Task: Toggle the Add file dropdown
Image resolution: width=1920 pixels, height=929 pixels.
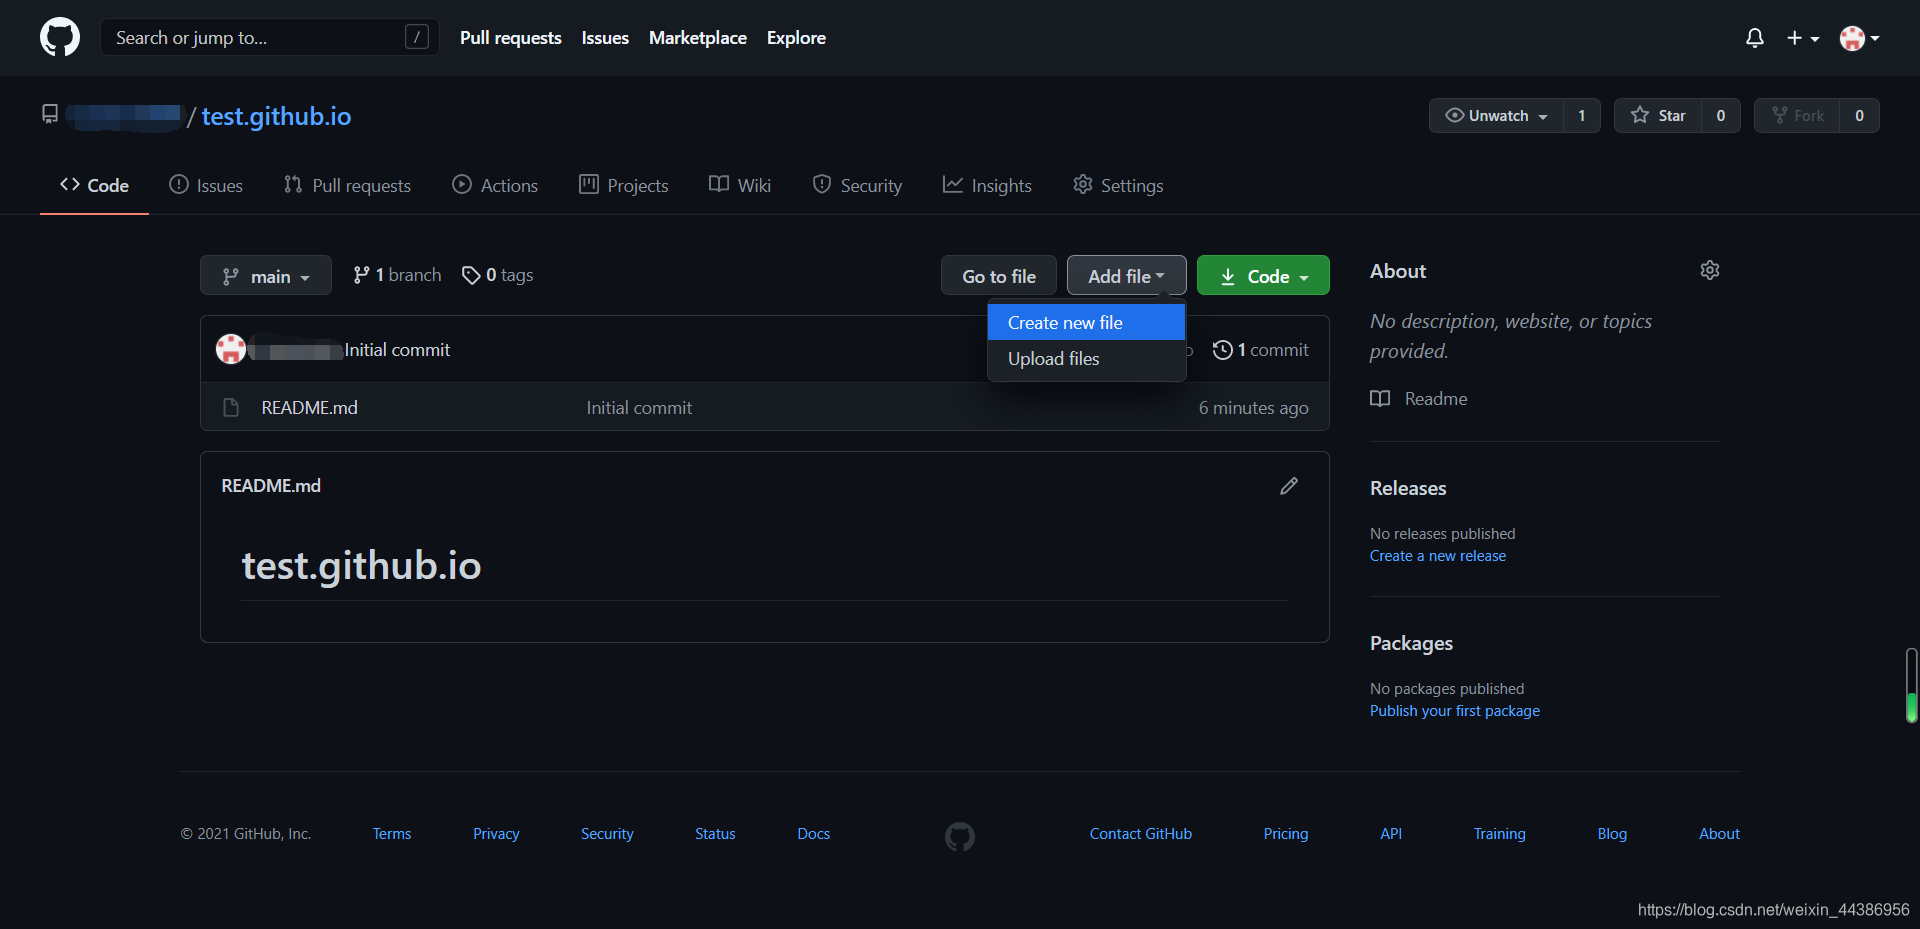Action: click(1127, 276)
